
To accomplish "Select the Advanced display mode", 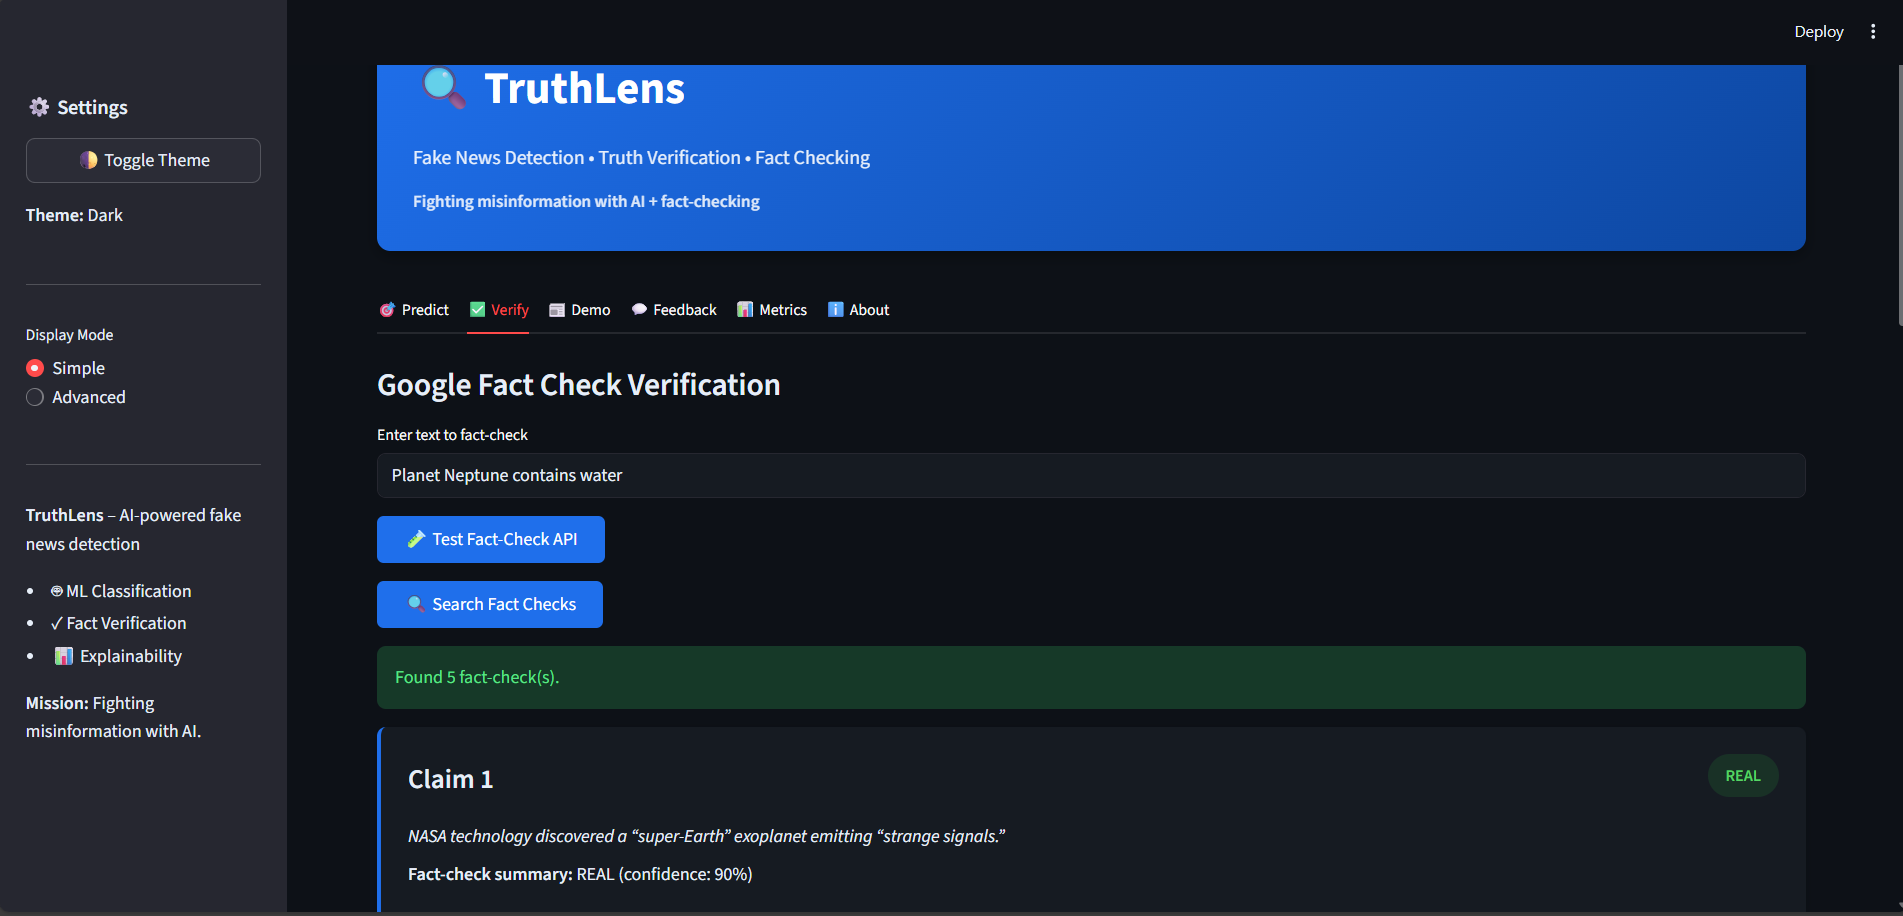I will [34, 397].
